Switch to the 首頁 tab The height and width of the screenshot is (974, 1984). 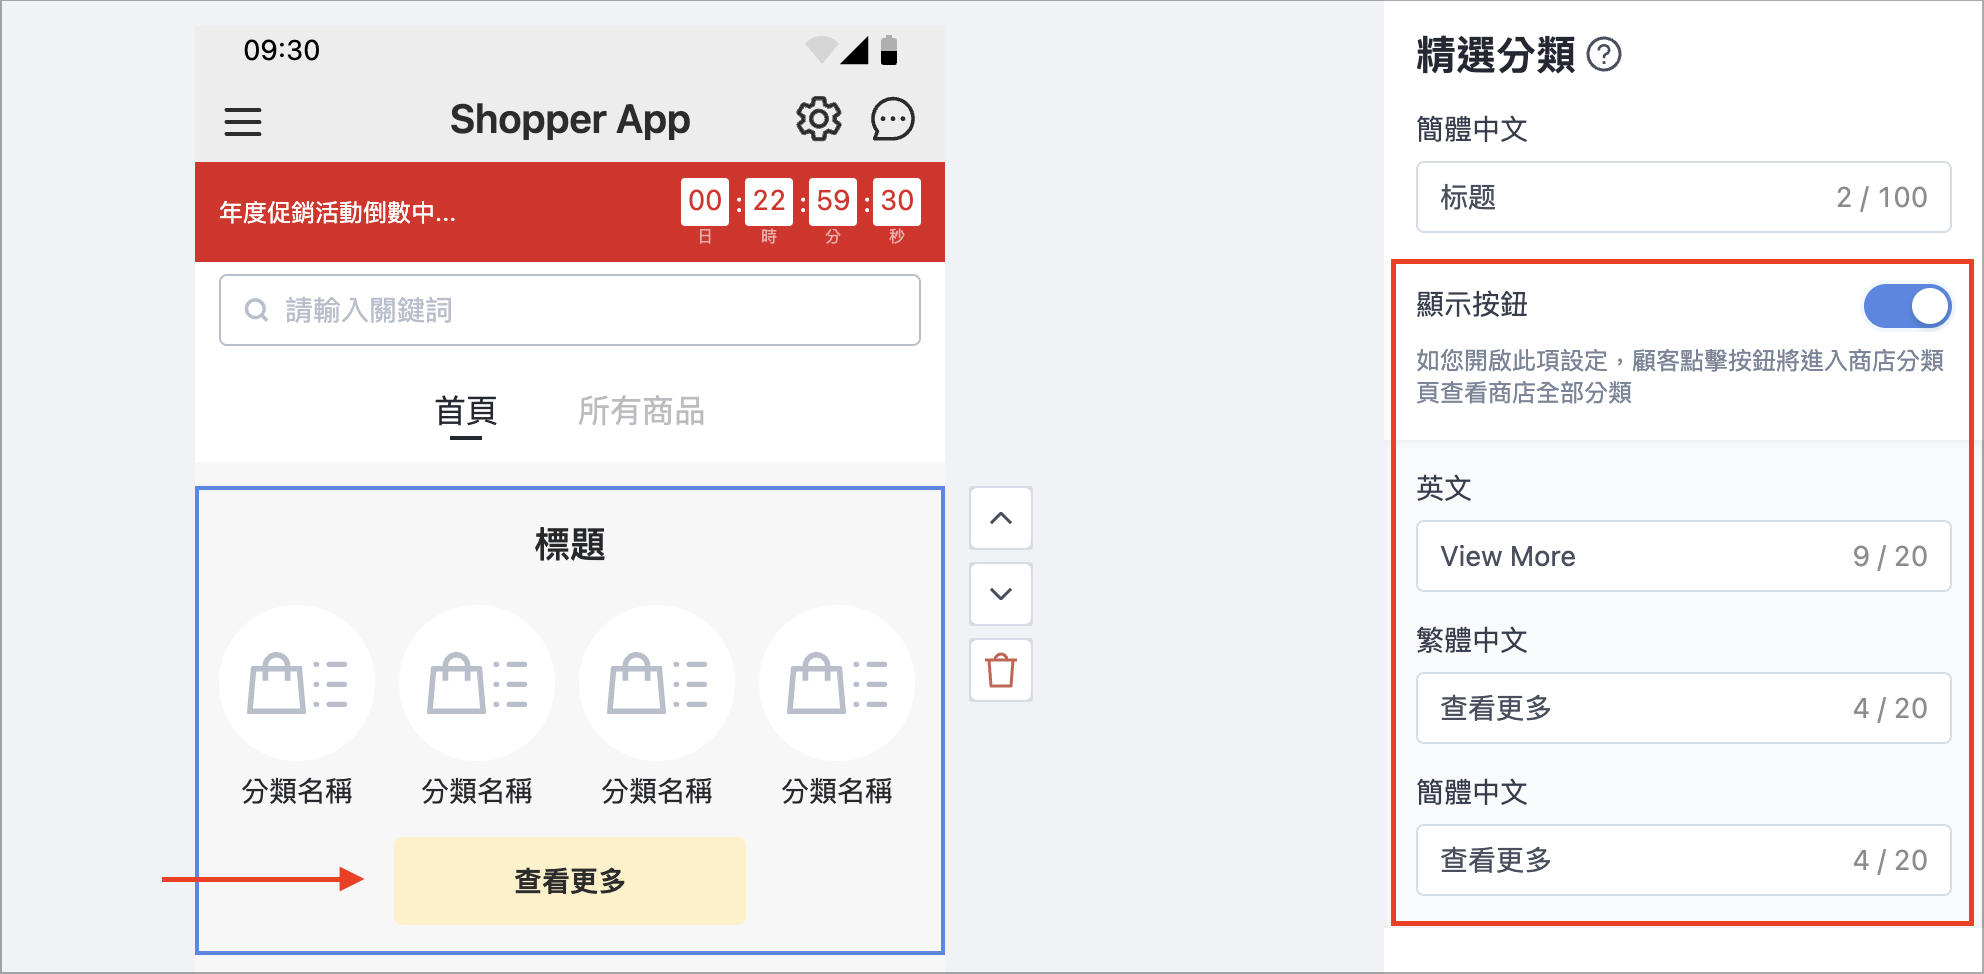466,411
